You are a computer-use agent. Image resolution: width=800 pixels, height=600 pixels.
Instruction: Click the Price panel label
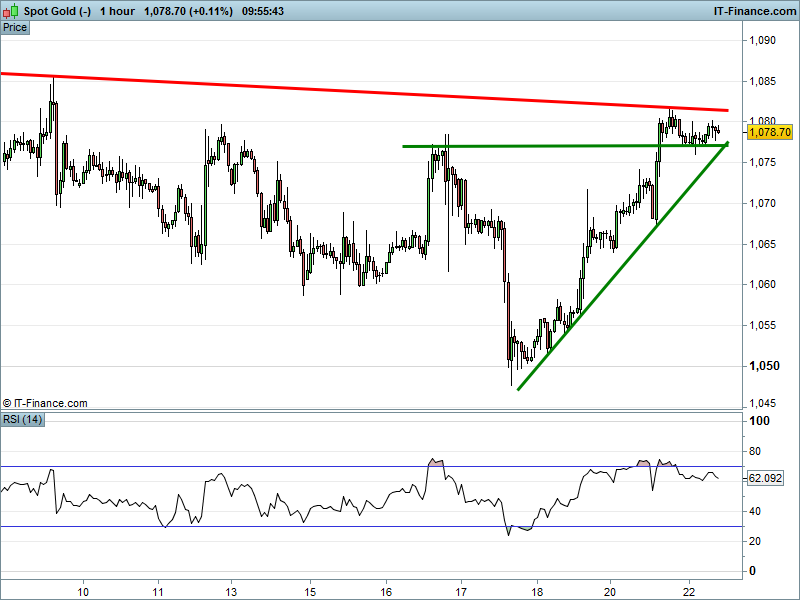[15, 27]
